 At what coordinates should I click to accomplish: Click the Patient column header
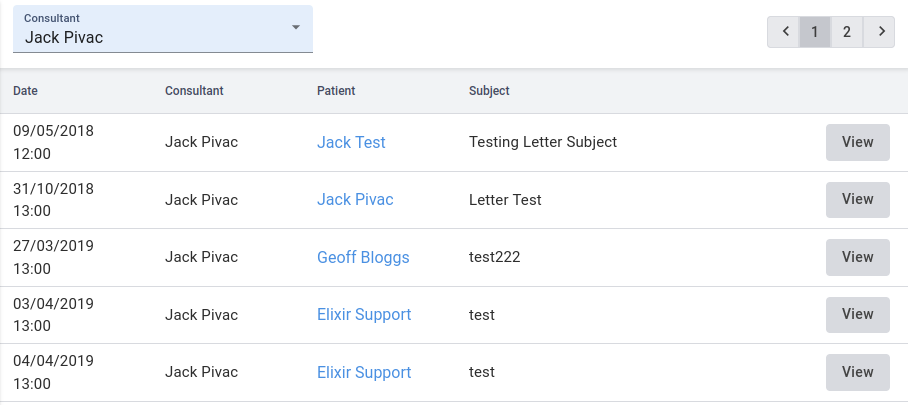336,91
